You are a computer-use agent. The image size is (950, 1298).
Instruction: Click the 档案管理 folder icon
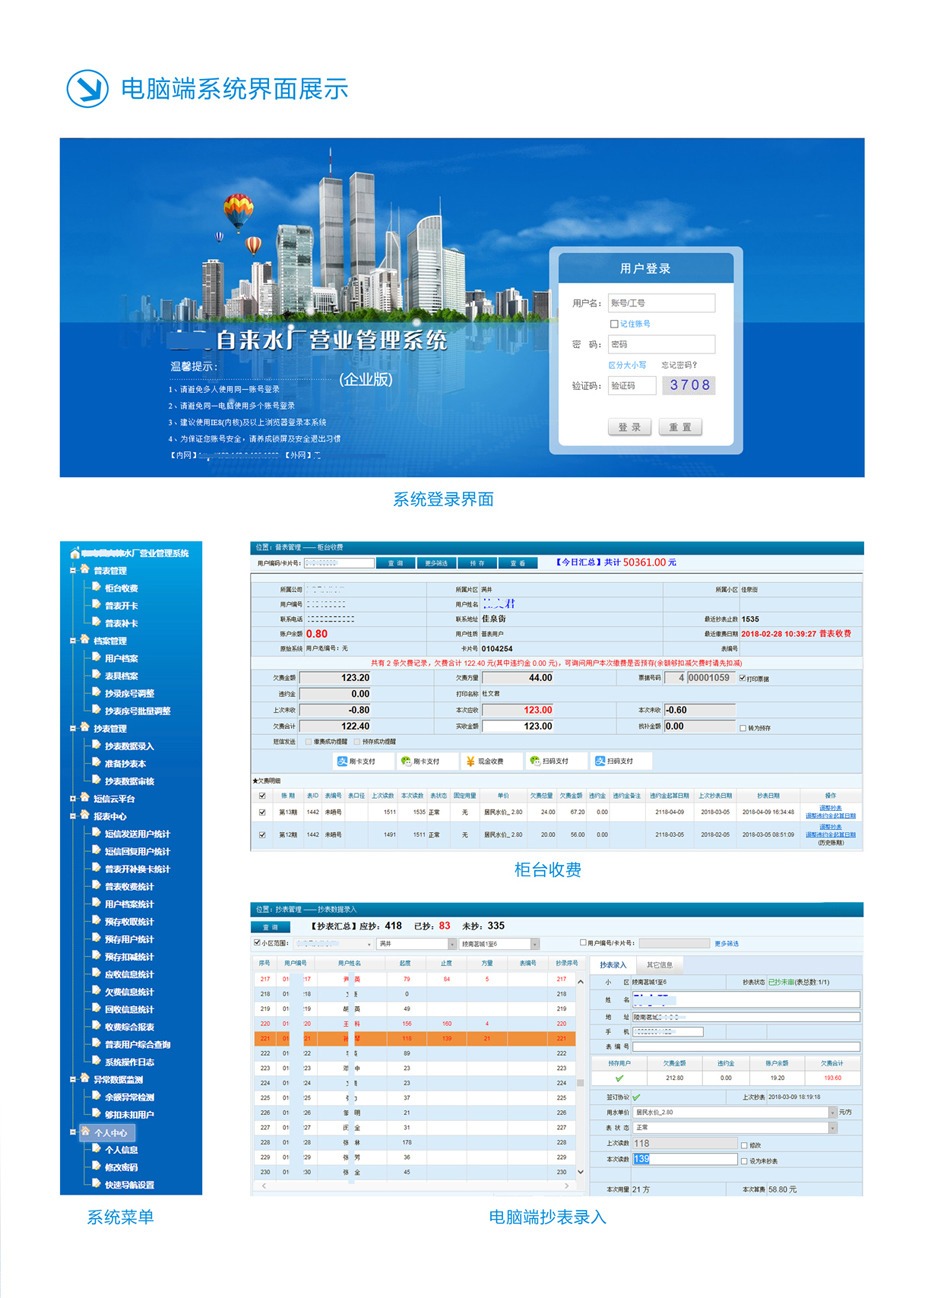[x=85, y=640]
